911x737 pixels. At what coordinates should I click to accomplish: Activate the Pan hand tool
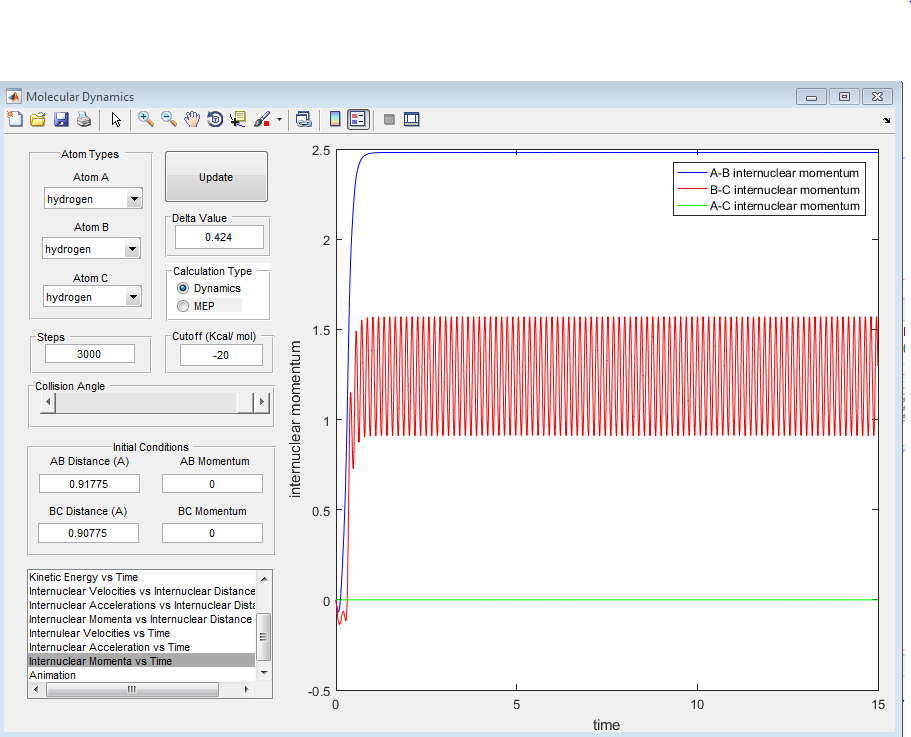[192, 119]
